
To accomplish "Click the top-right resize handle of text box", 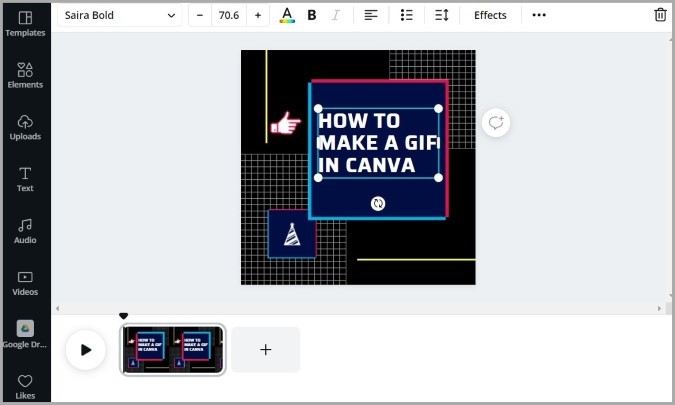I will [438, 108].
